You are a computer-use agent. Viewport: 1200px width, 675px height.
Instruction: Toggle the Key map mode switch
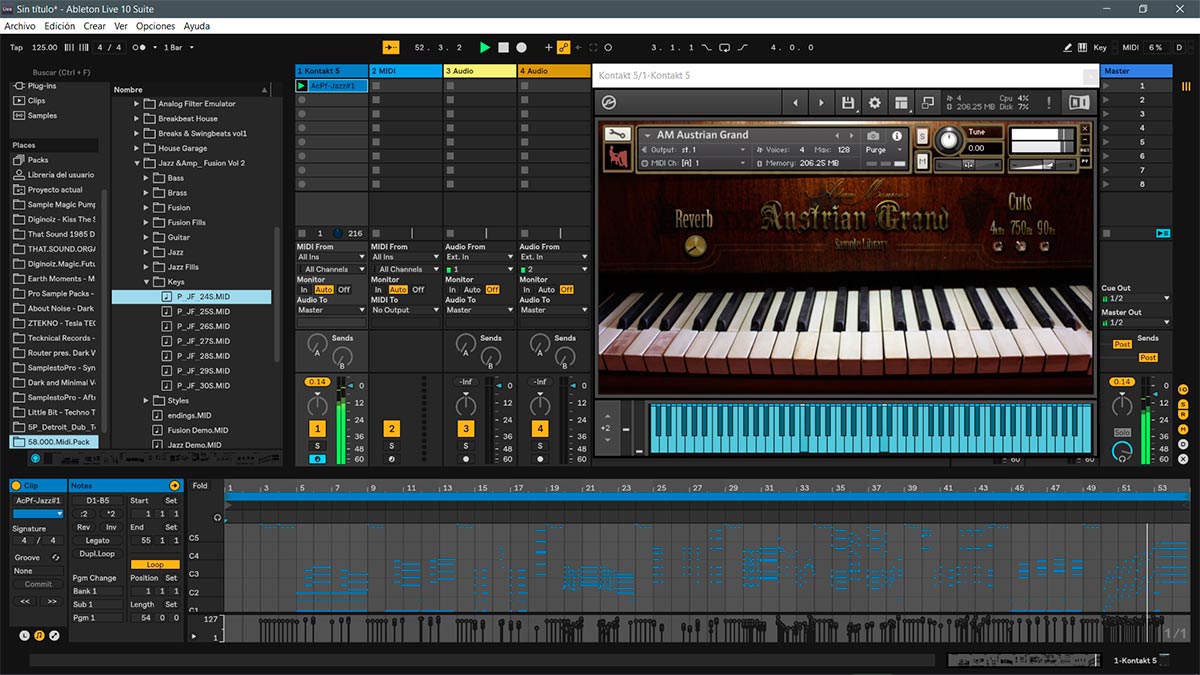1100,47
